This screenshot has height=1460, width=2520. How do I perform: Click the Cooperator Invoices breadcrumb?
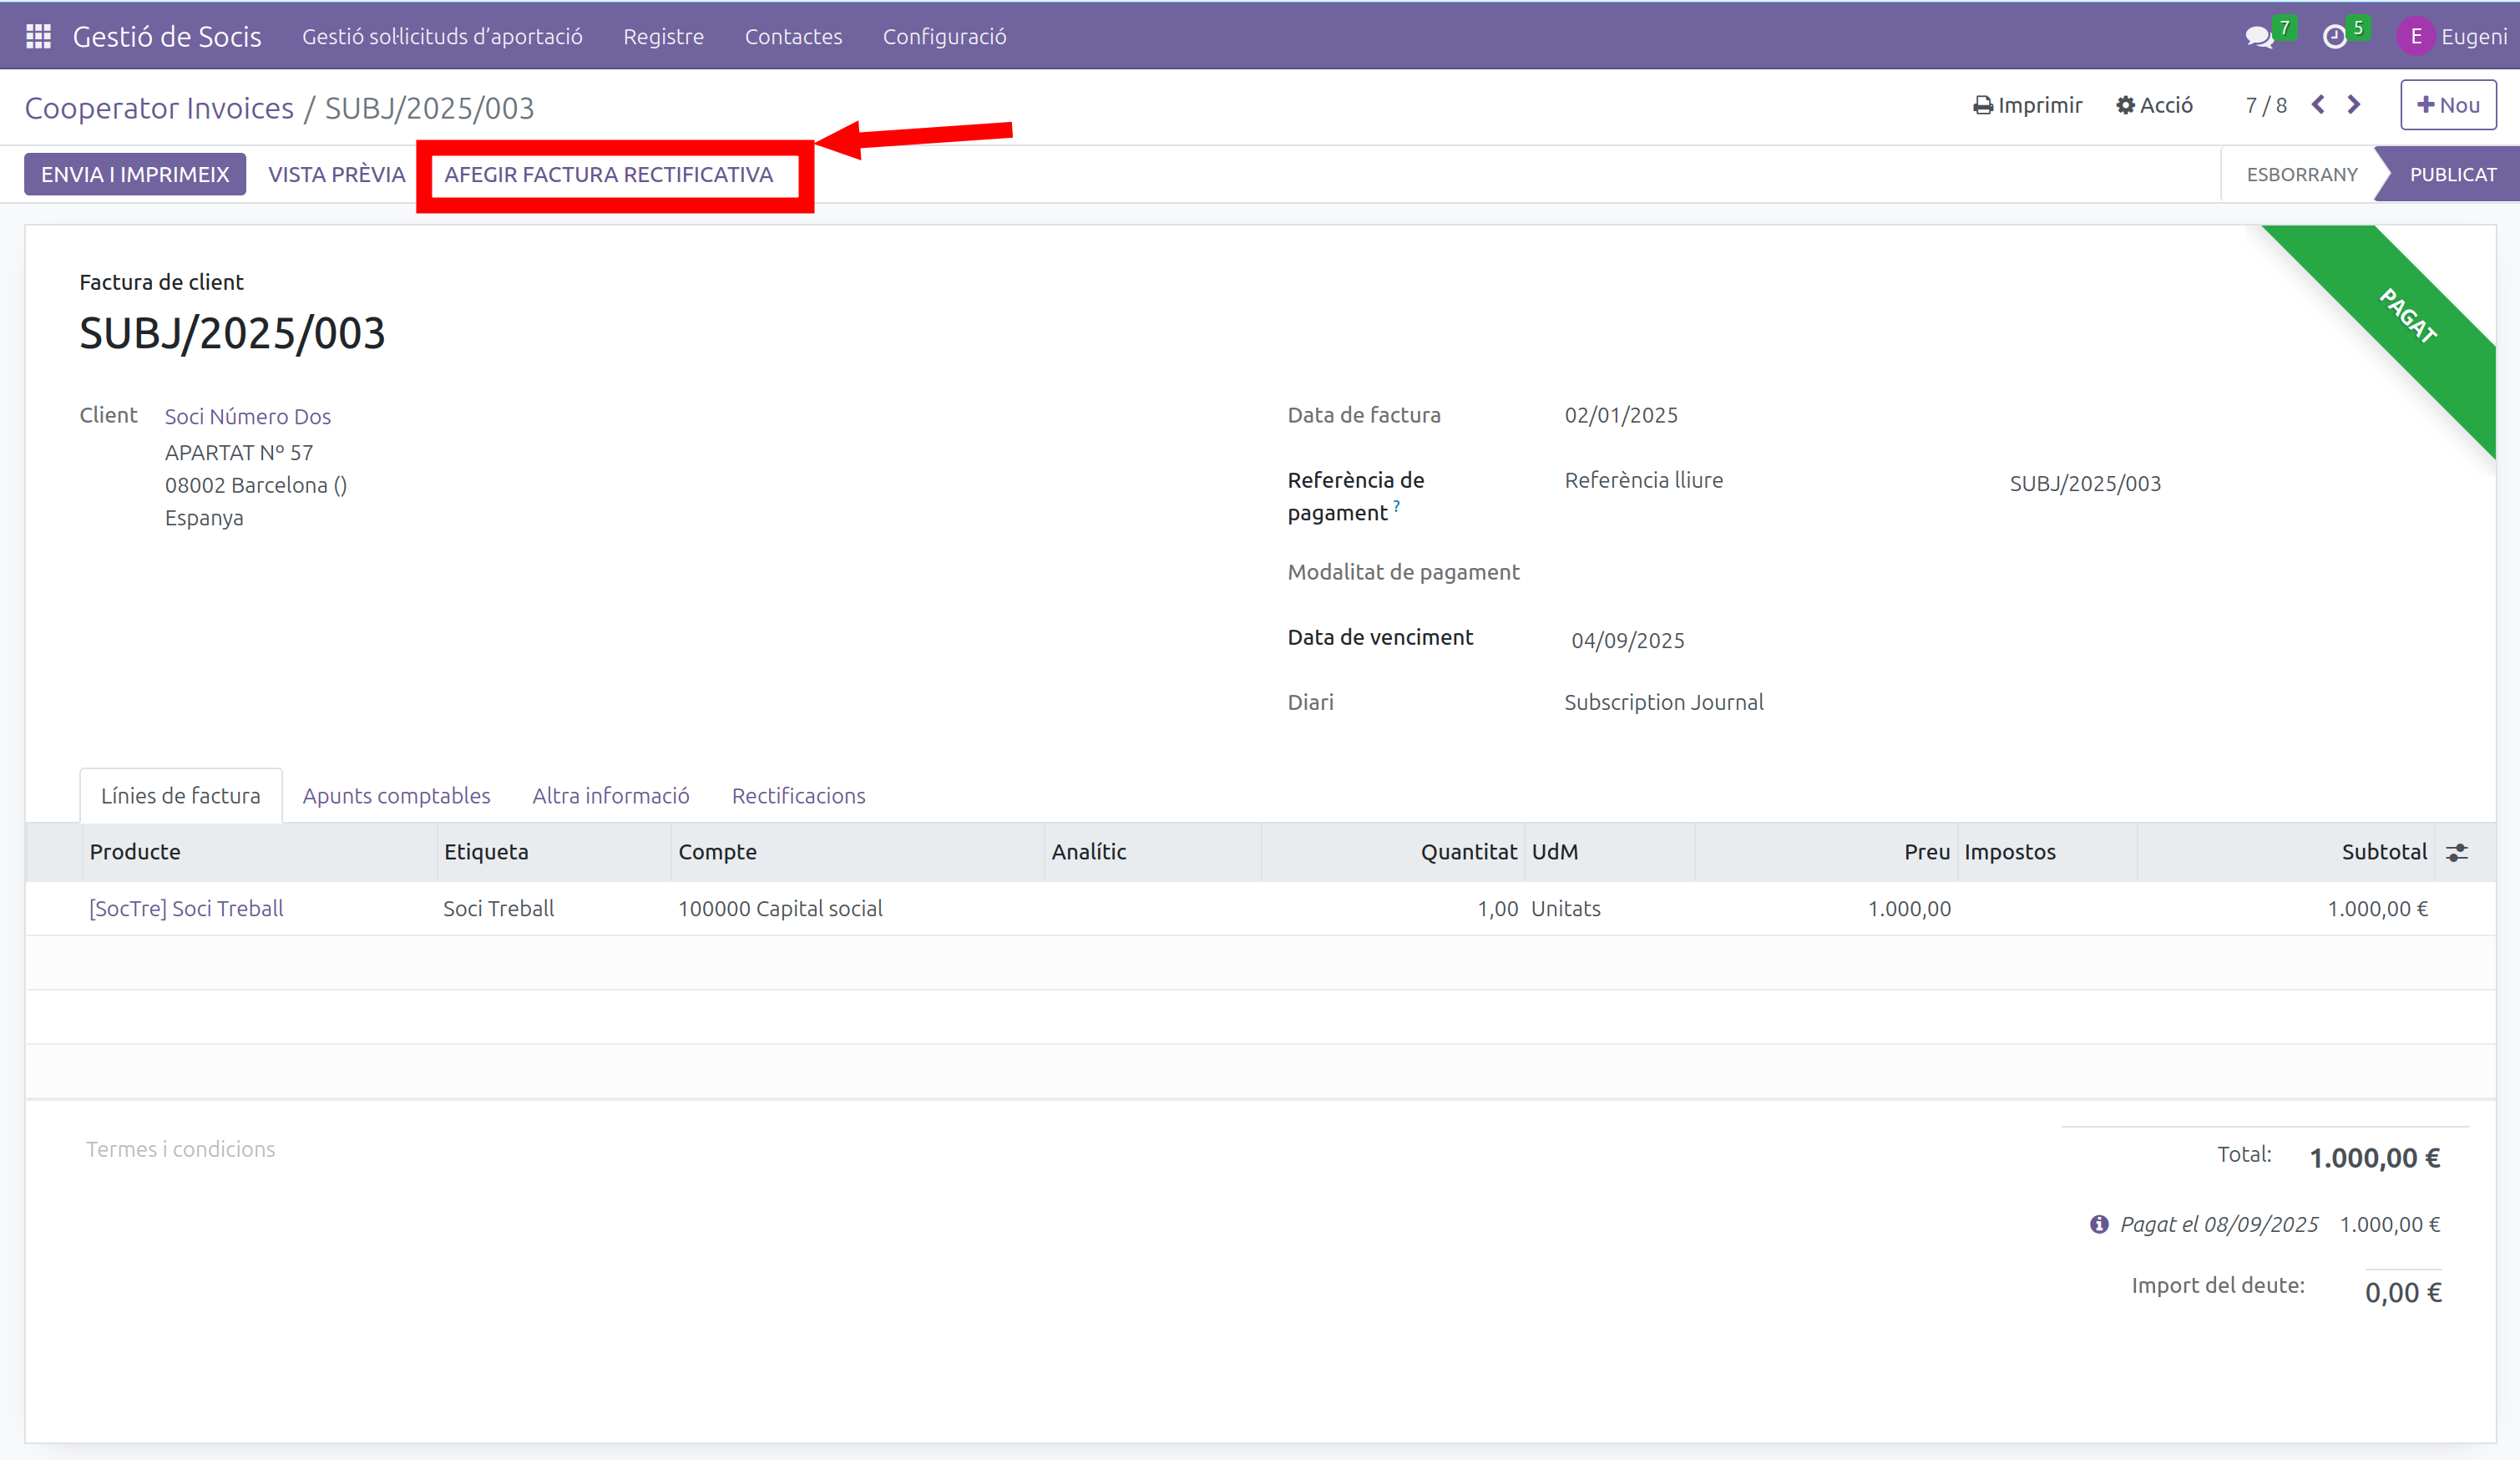point(159,108)
